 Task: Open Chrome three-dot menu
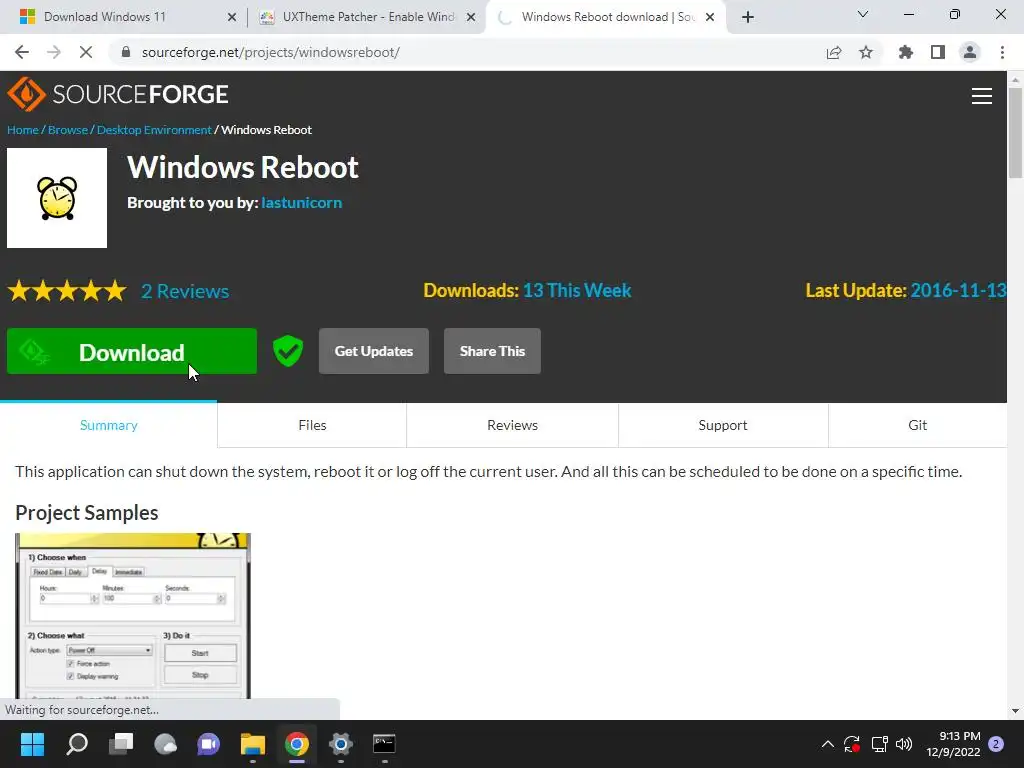click(x=1002, y=52)
